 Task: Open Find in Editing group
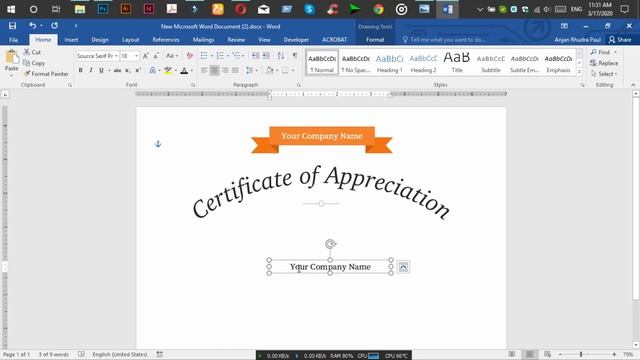click(x=603, y=52)
